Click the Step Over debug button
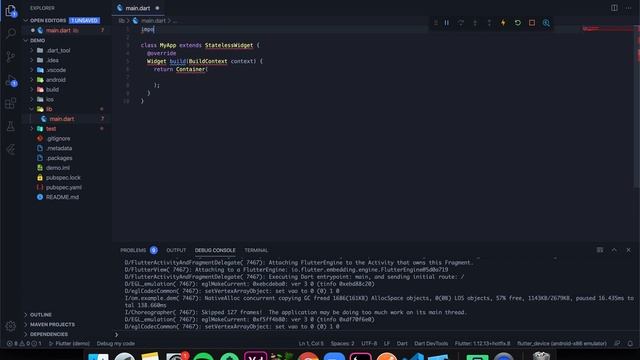The image size is (640, 360). tap(461, 23)
